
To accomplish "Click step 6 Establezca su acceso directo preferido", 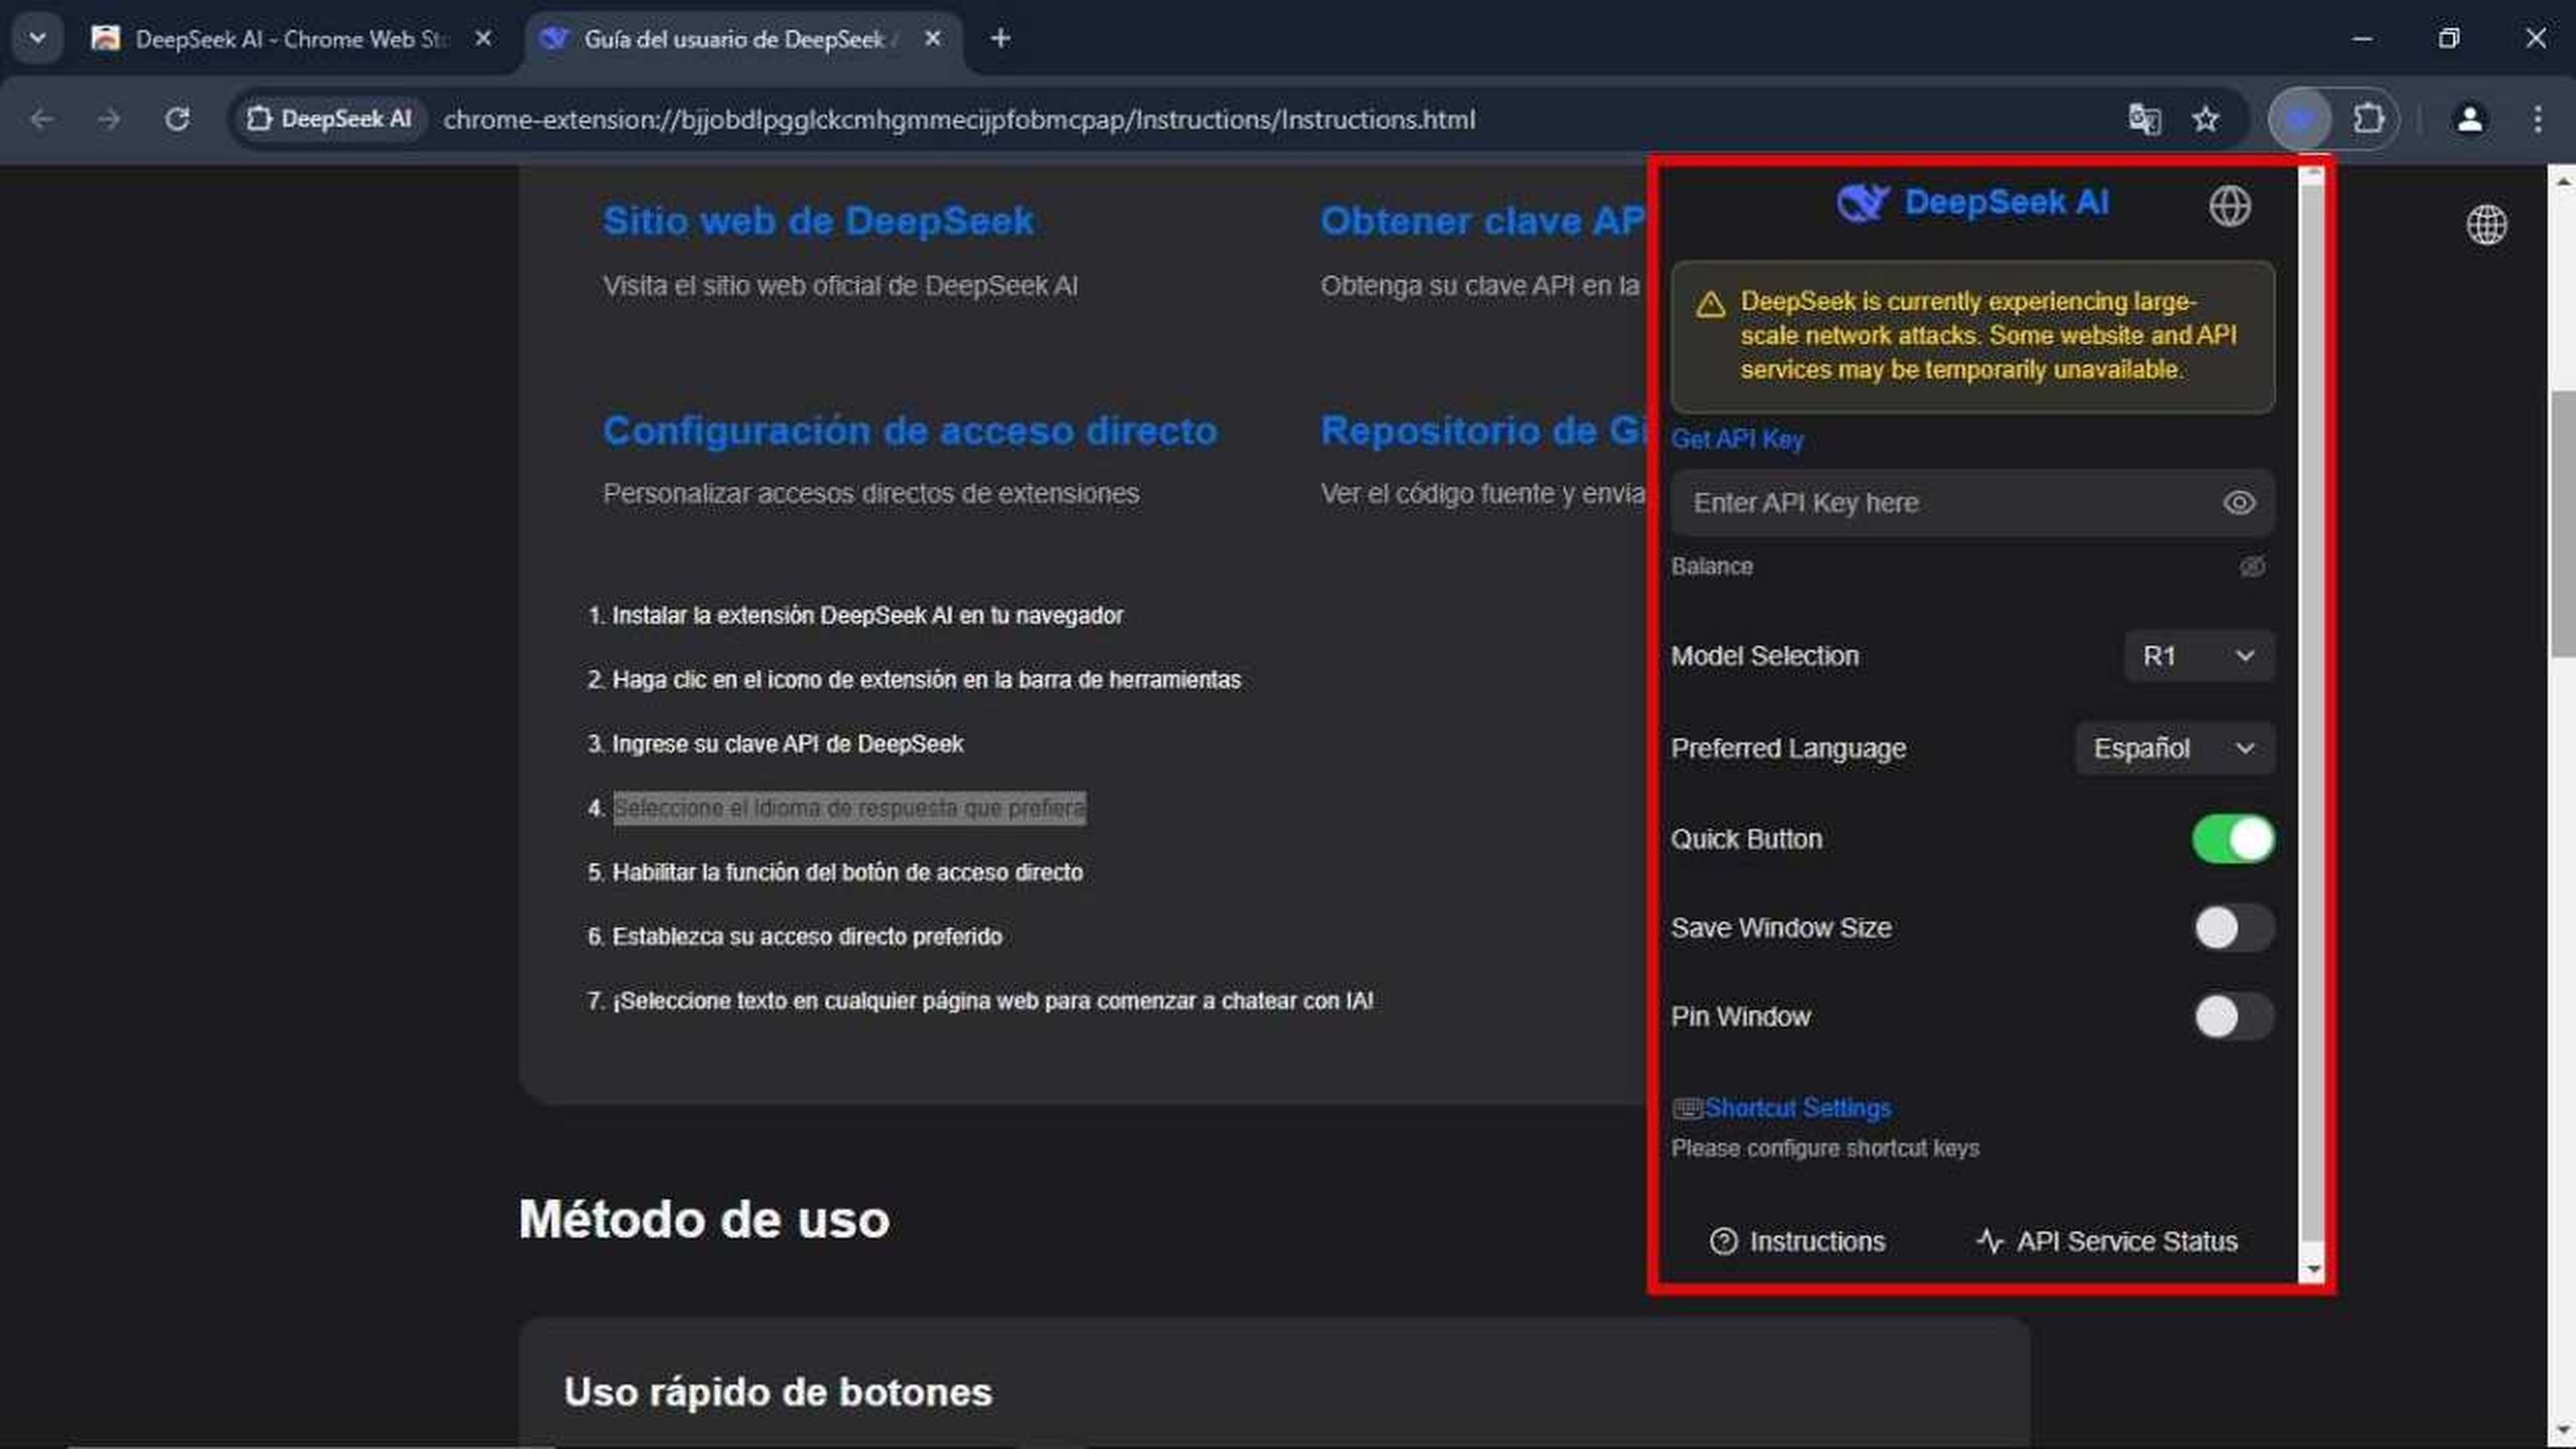I will tap(806, 937).
